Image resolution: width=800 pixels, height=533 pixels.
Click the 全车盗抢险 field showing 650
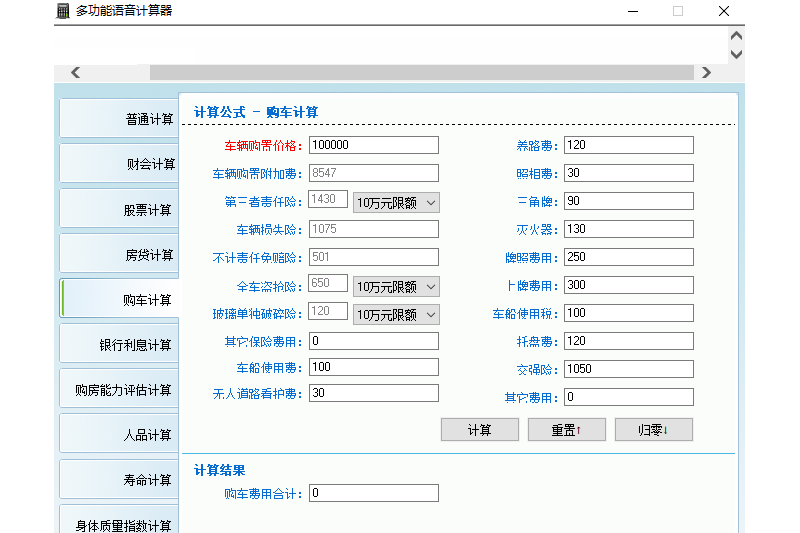328,283
